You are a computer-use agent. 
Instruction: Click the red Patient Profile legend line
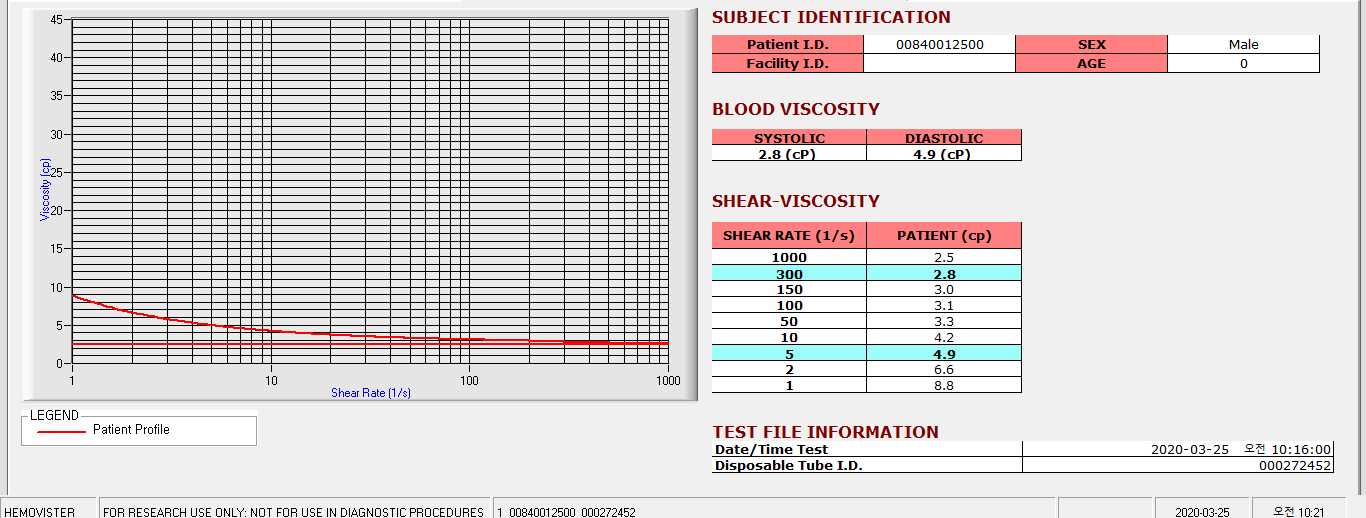(x=61, y=431)
